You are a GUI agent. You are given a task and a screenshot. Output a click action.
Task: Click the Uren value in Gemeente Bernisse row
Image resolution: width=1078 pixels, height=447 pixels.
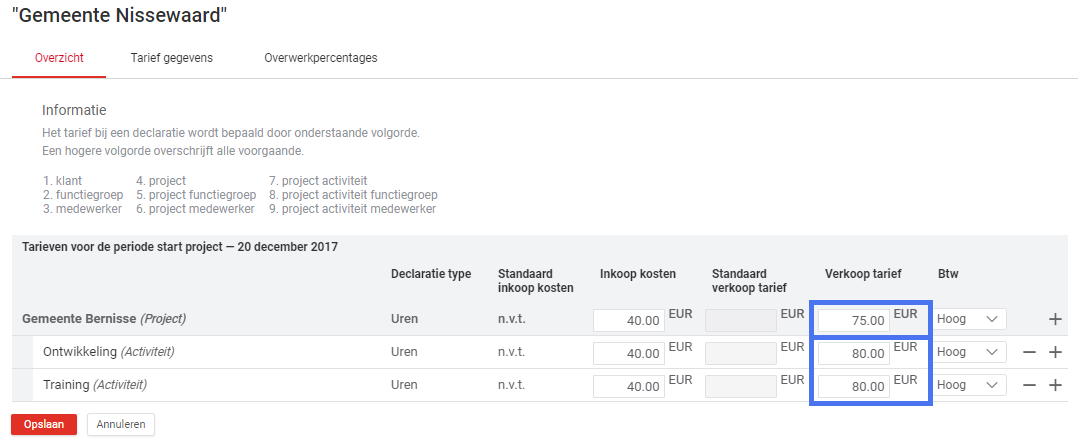pos(404,319)
